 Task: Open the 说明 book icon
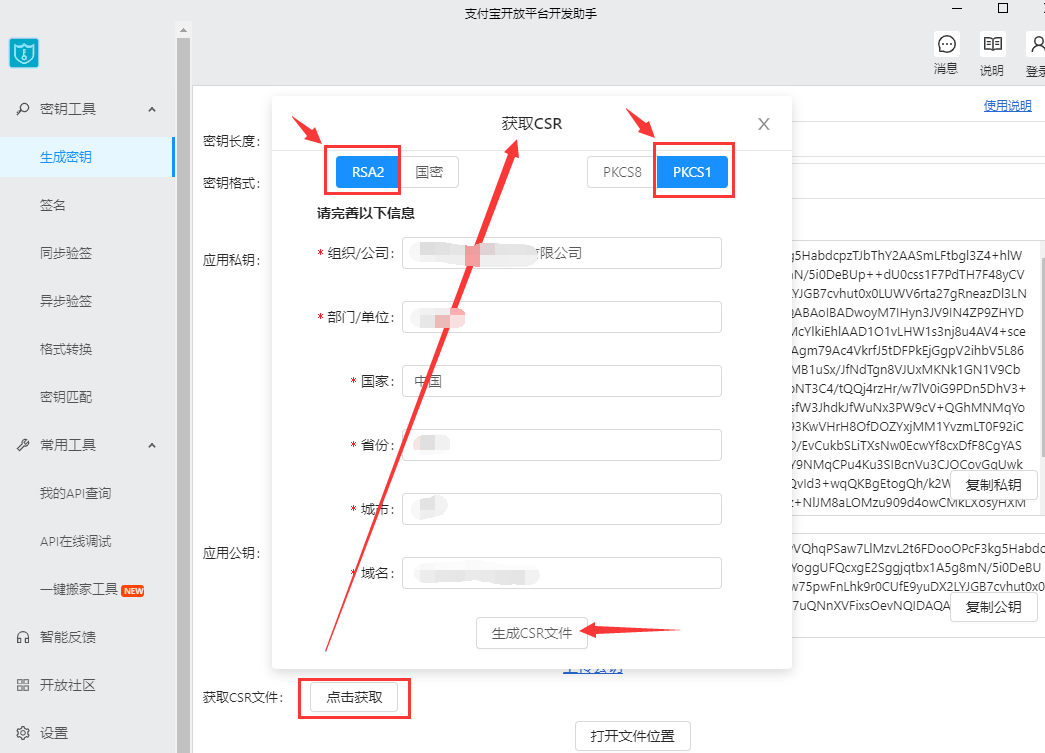(992, 45)
